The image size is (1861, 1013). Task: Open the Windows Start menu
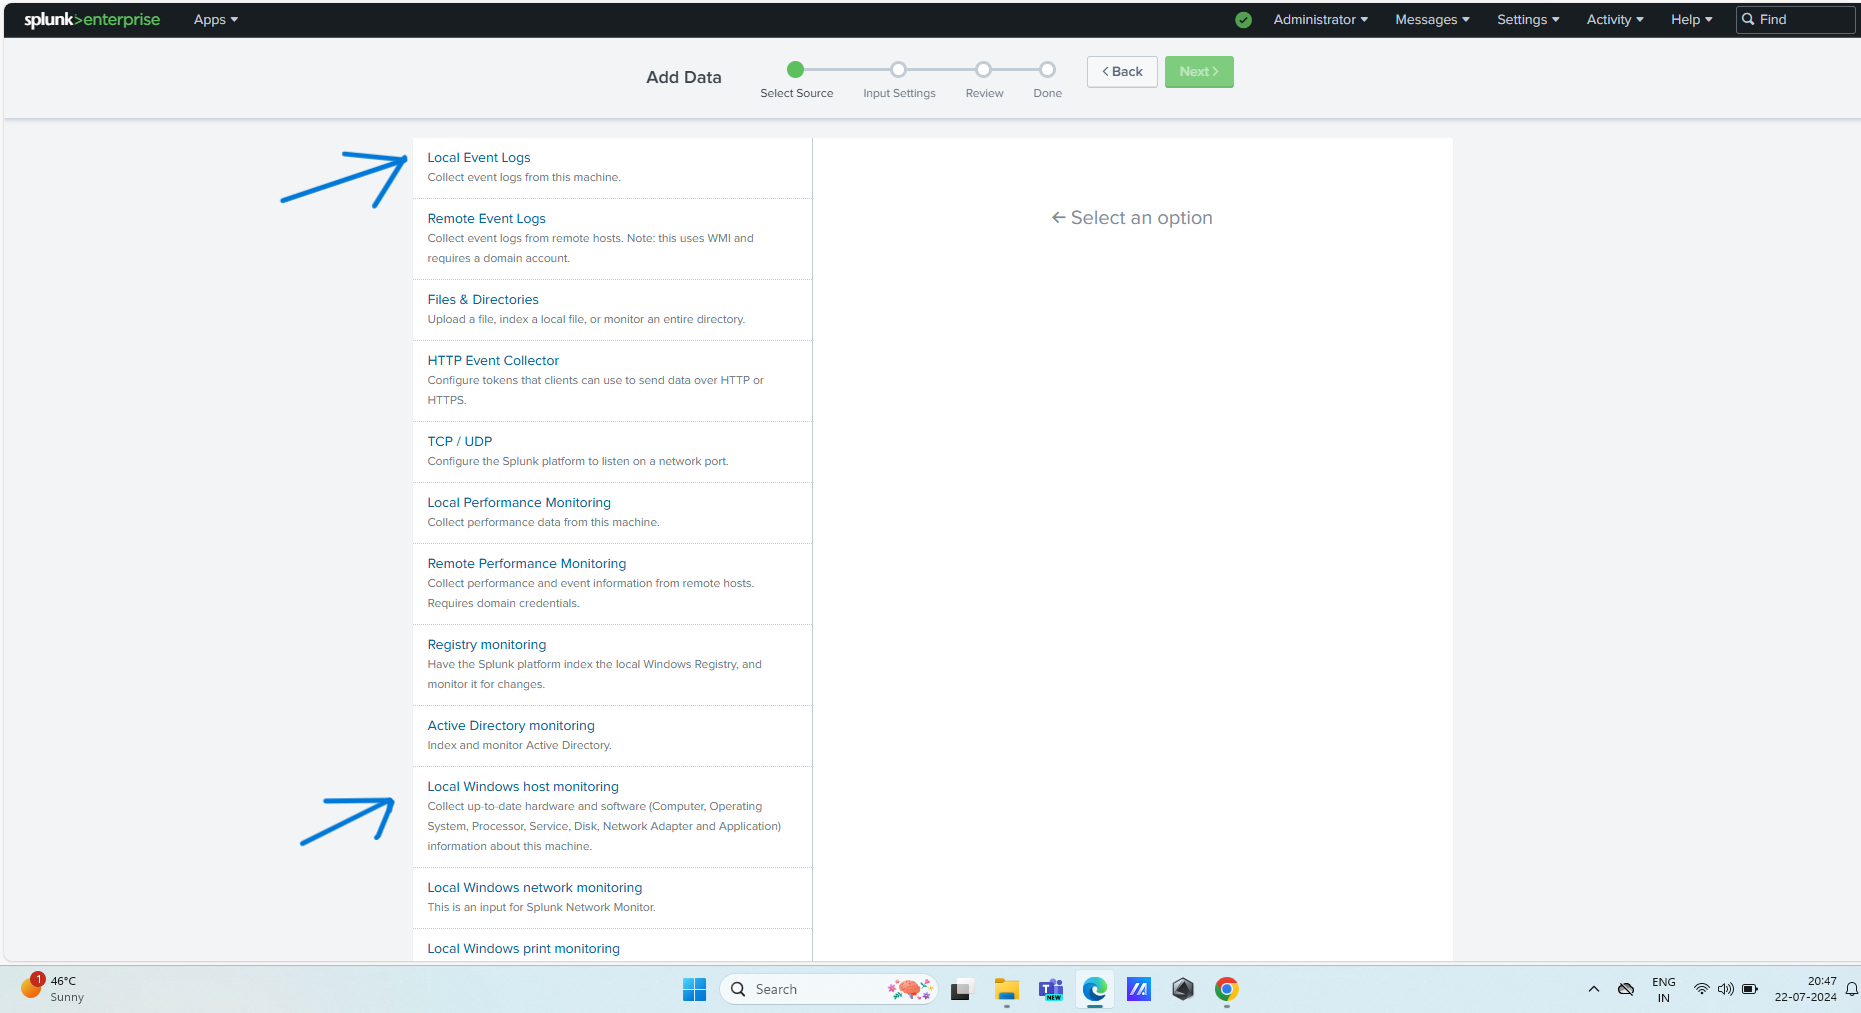[x=694, y=989]
